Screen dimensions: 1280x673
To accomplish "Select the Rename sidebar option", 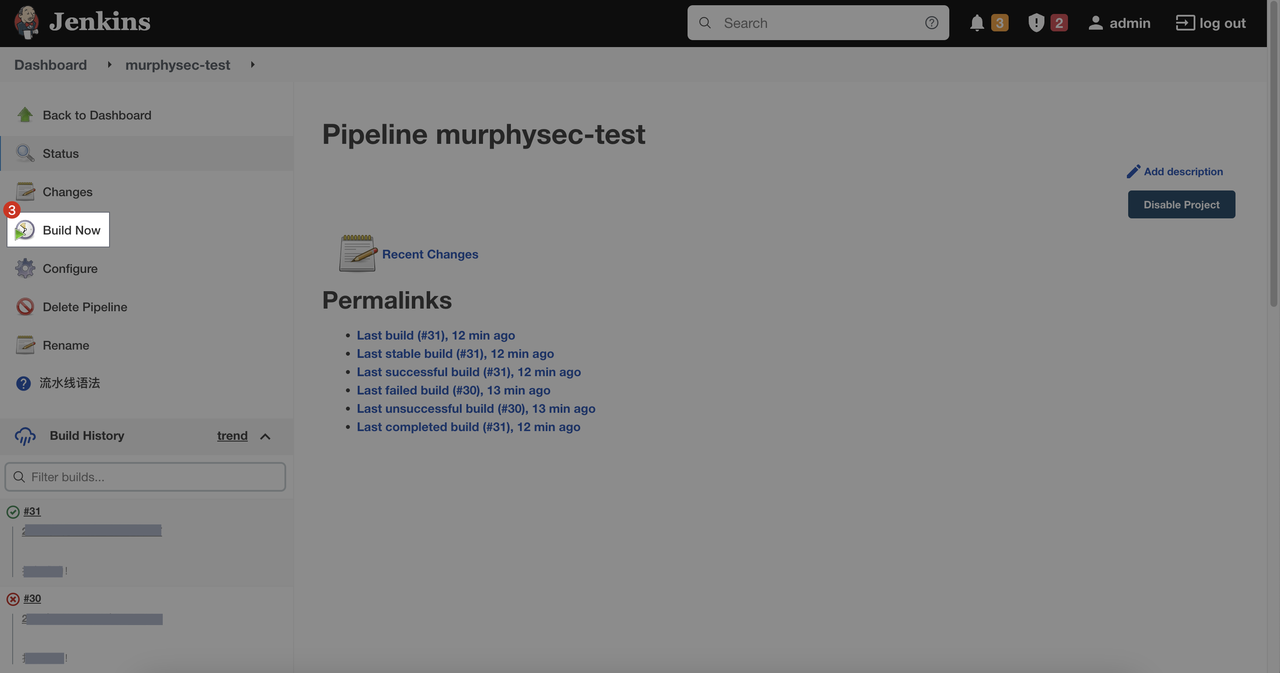I will [x=66, y=346].
